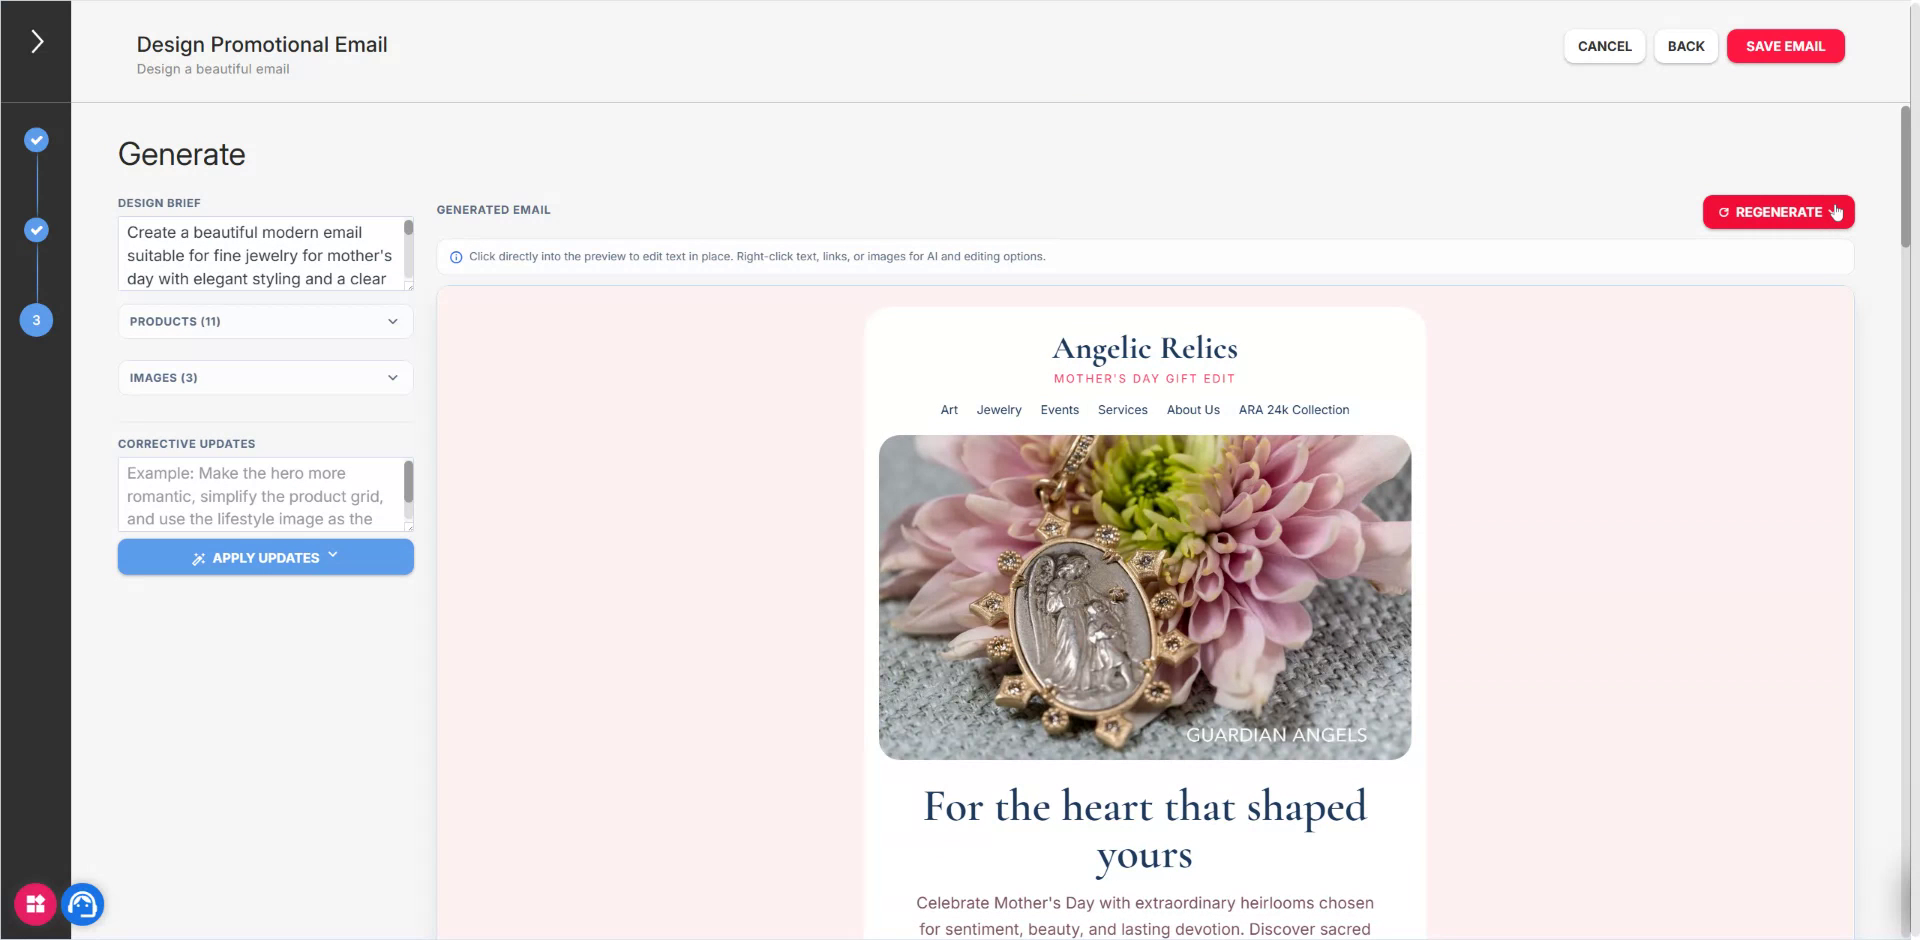Go to the second completed step checkmark
Screen dimensions: 1920x940
[36, 230]
